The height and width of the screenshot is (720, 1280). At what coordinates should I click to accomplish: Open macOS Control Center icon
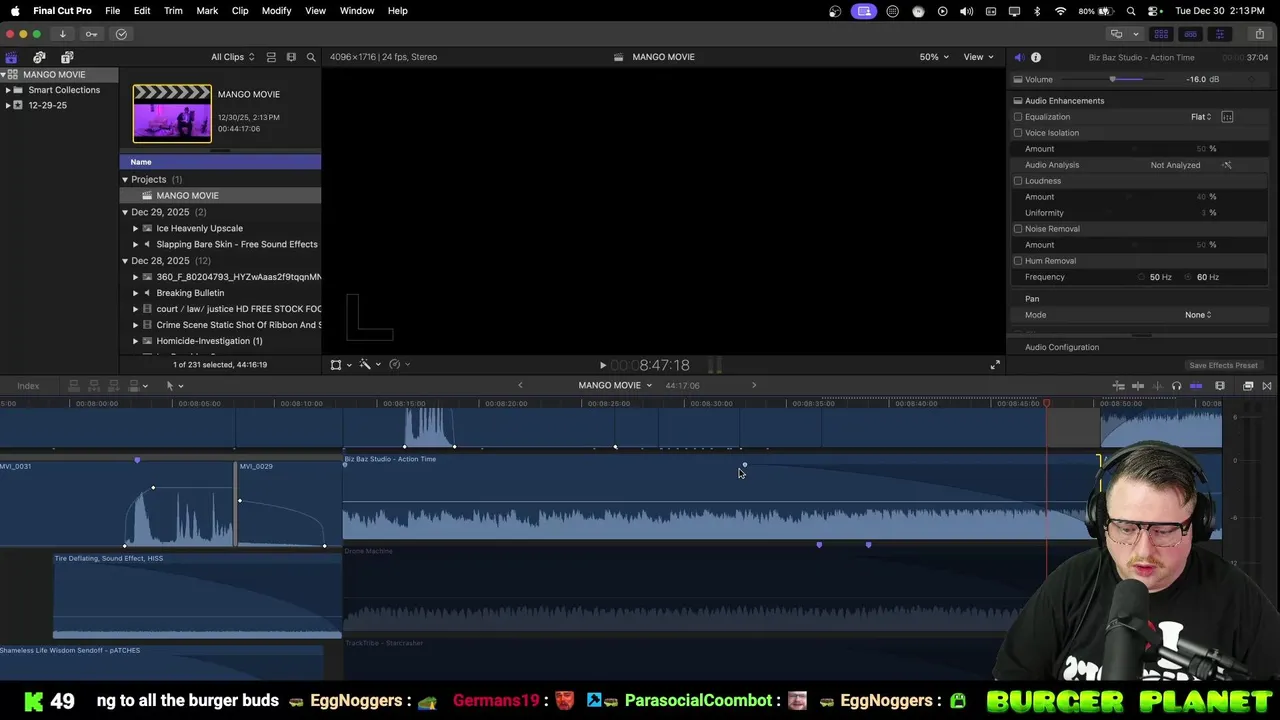pyautogui.click(x=1153, y=11)
